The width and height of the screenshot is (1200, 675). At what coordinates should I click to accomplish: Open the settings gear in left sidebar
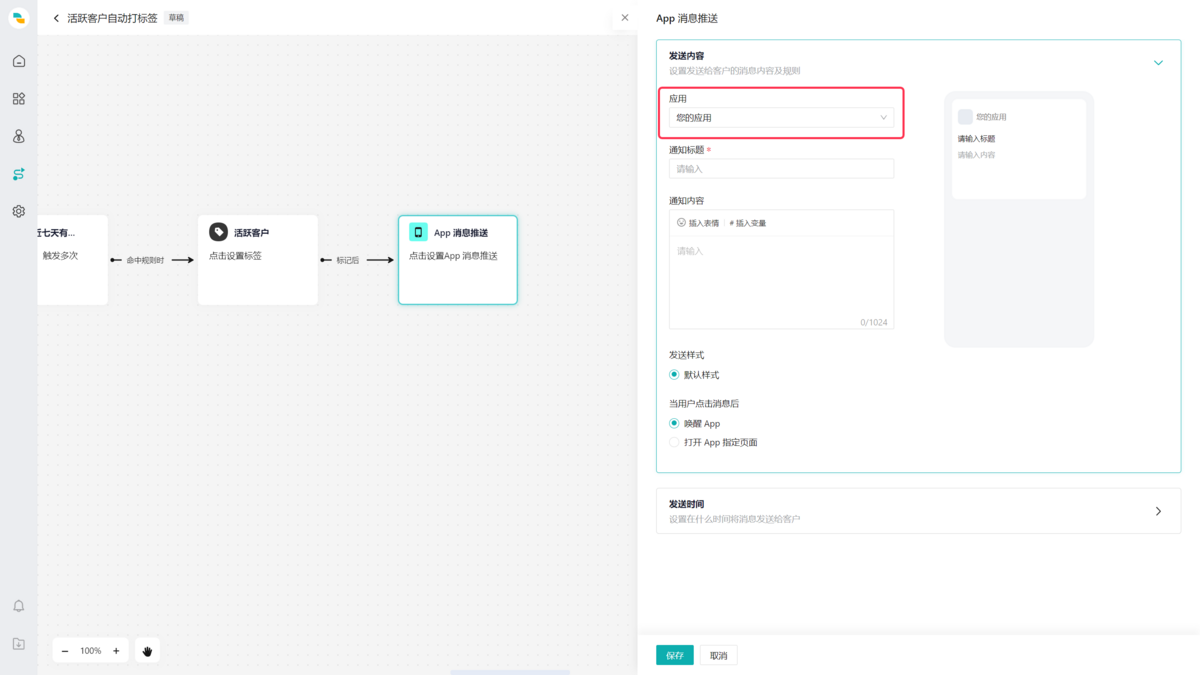click(x=18, y=211)
